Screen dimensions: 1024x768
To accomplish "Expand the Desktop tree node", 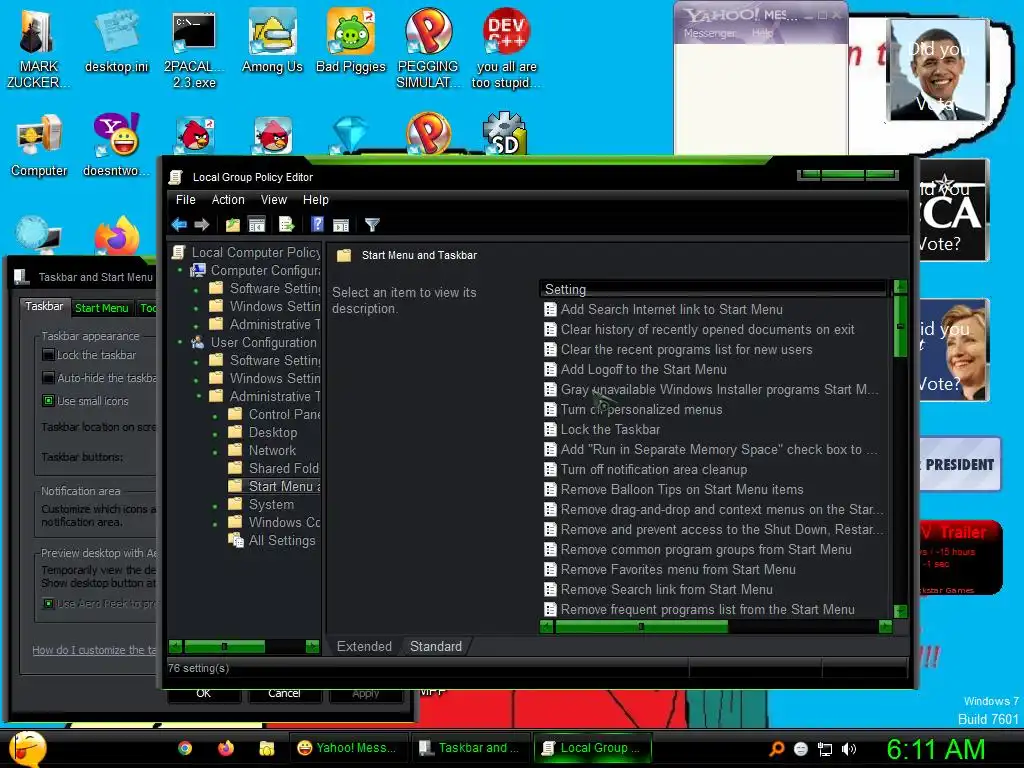I will [x=216, y=432].
